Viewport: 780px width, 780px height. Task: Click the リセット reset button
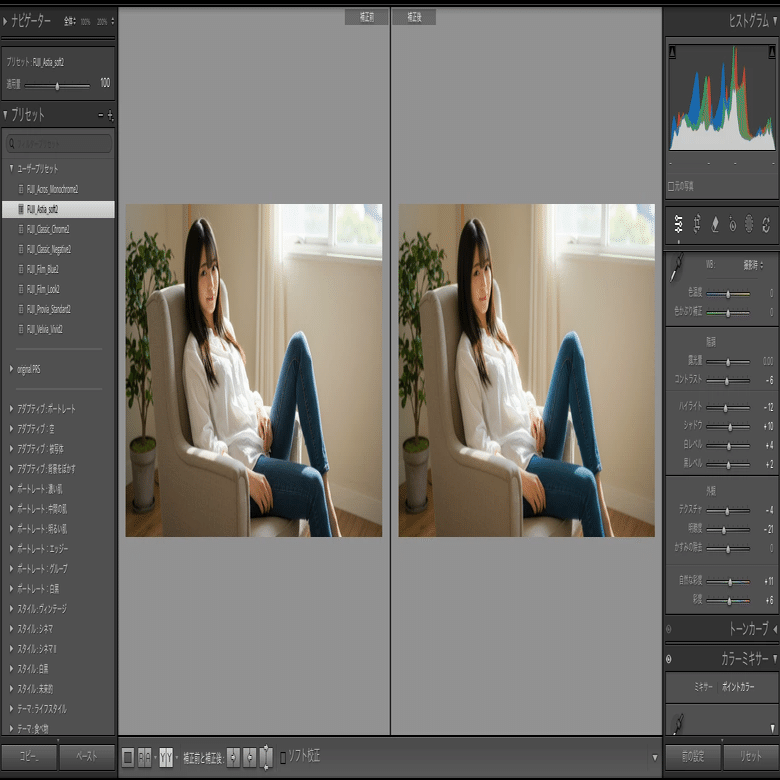pyautogui.click(x=750, y=756)
